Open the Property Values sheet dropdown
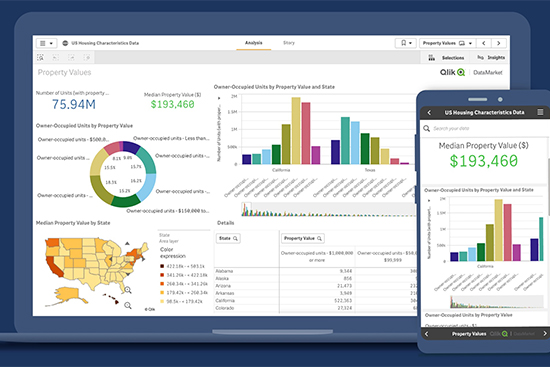Viewport: 550px width, 367px height. (448, 43)
